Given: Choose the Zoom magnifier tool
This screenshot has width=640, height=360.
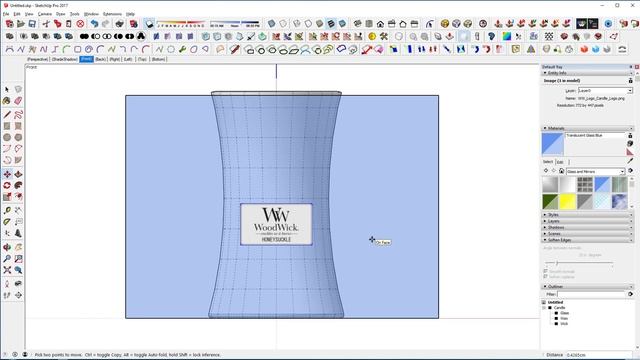Looking at the screenshot, I should point(7,259).
